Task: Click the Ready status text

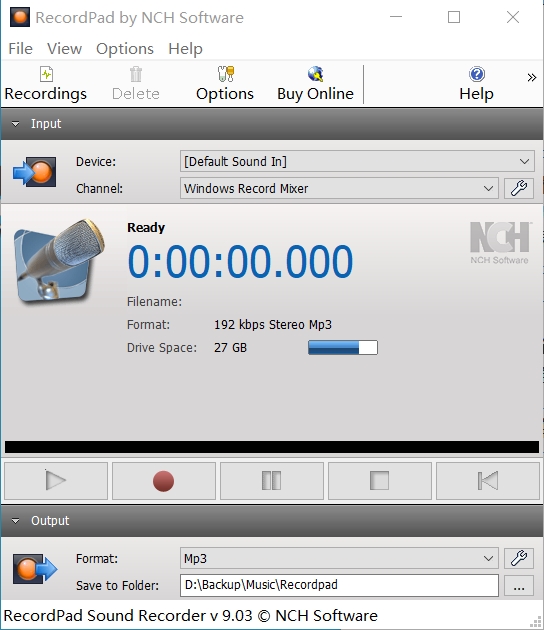Action: coord(146,227)
